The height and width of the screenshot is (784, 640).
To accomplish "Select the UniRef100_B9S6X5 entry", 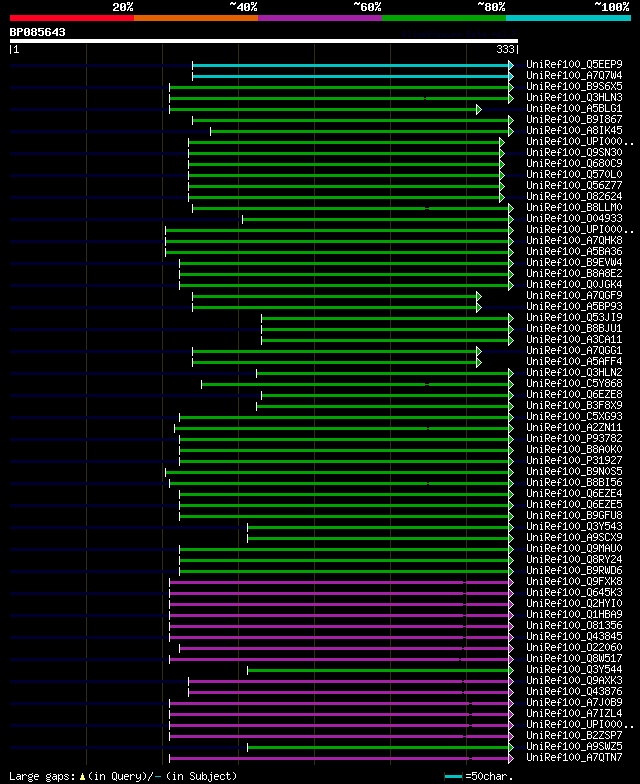I will click(574, 86).
